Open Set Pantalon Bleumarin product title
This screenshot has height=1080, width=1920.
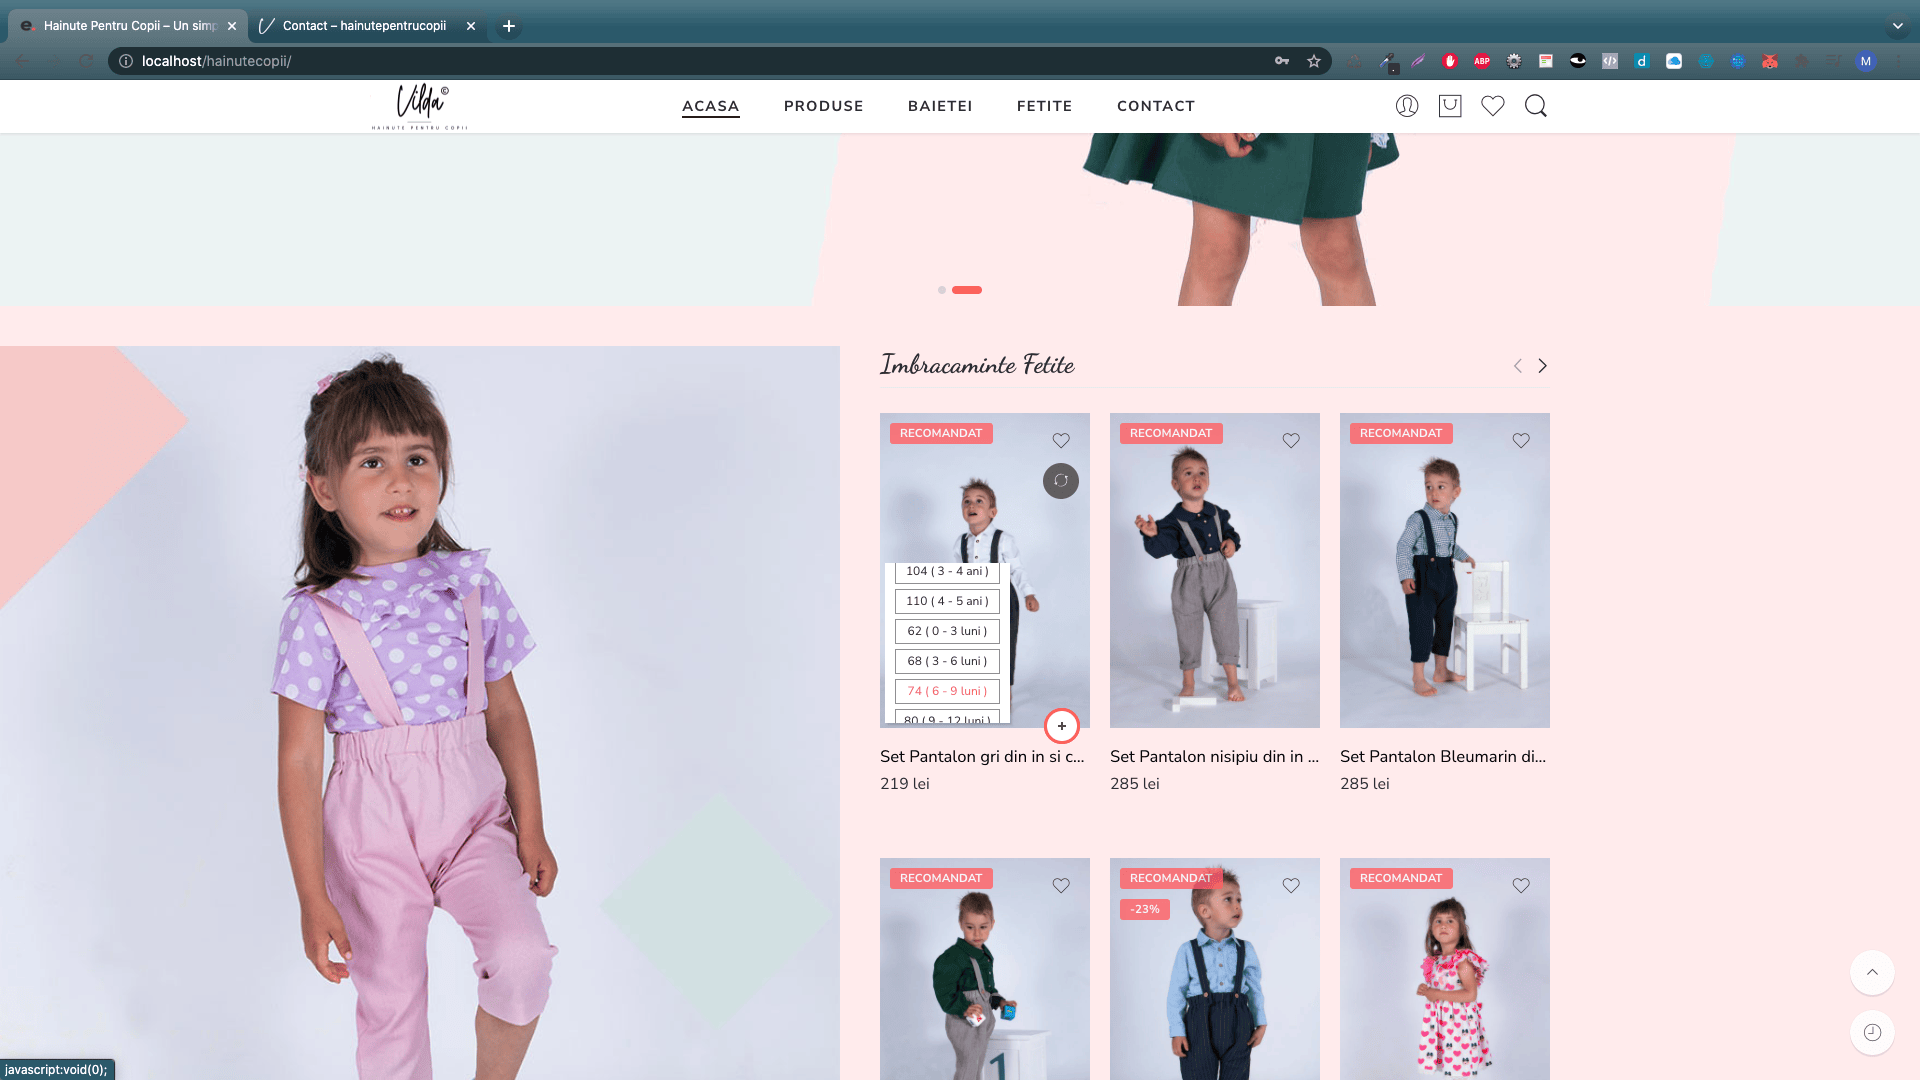coord(1443,757)
